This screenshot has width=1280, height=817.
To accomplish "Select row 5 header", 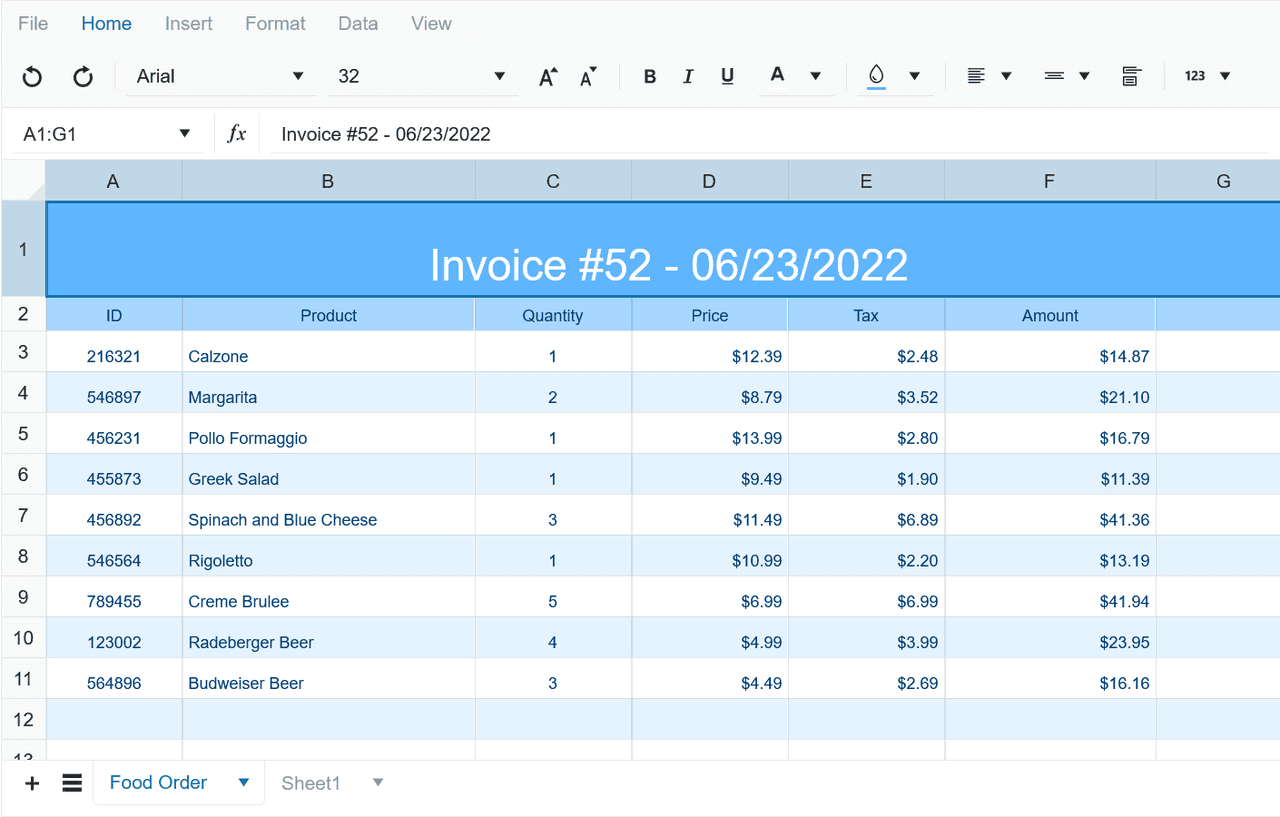I will click(24, 433).
